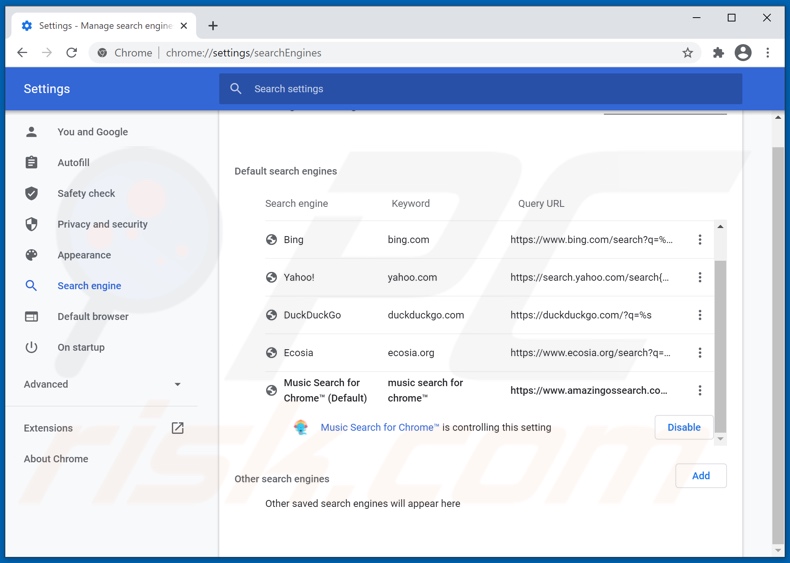
Task: Open Privacy and security settings
Action: [x=101, y=224]
